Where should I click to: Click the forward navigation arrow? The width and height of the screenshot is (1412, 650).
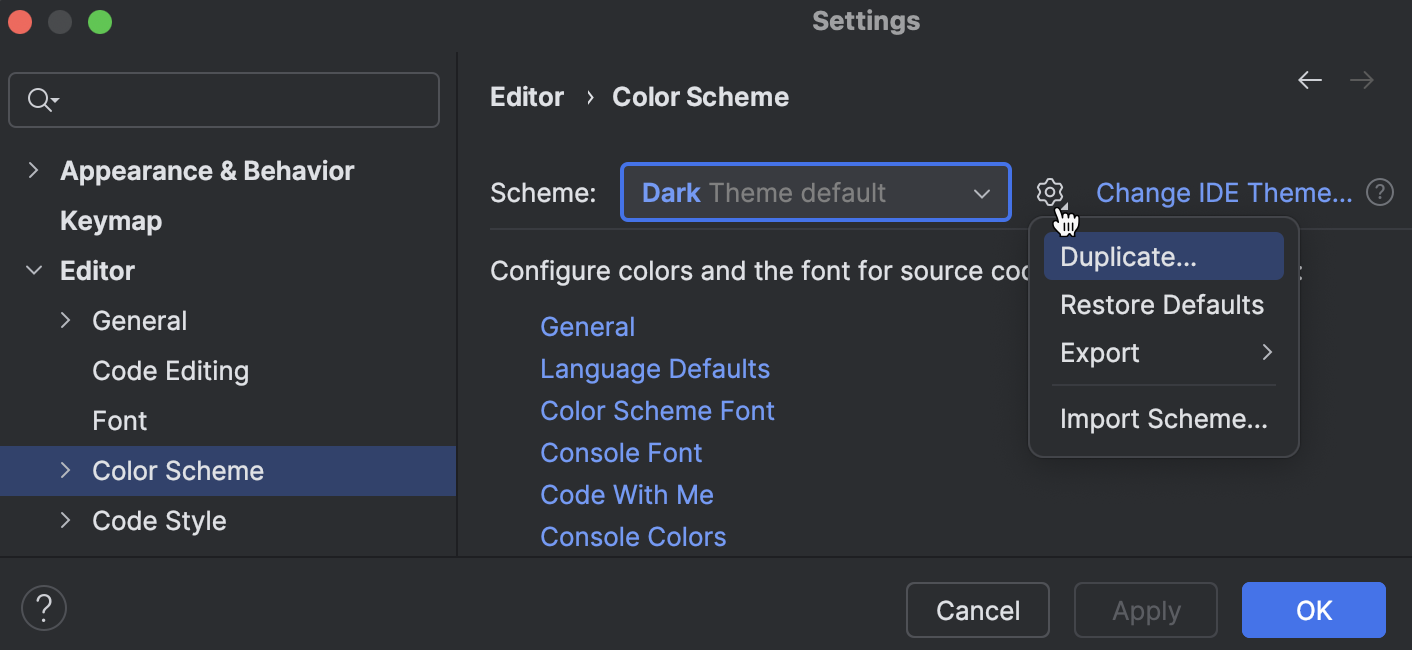(x=1361, y=80)
